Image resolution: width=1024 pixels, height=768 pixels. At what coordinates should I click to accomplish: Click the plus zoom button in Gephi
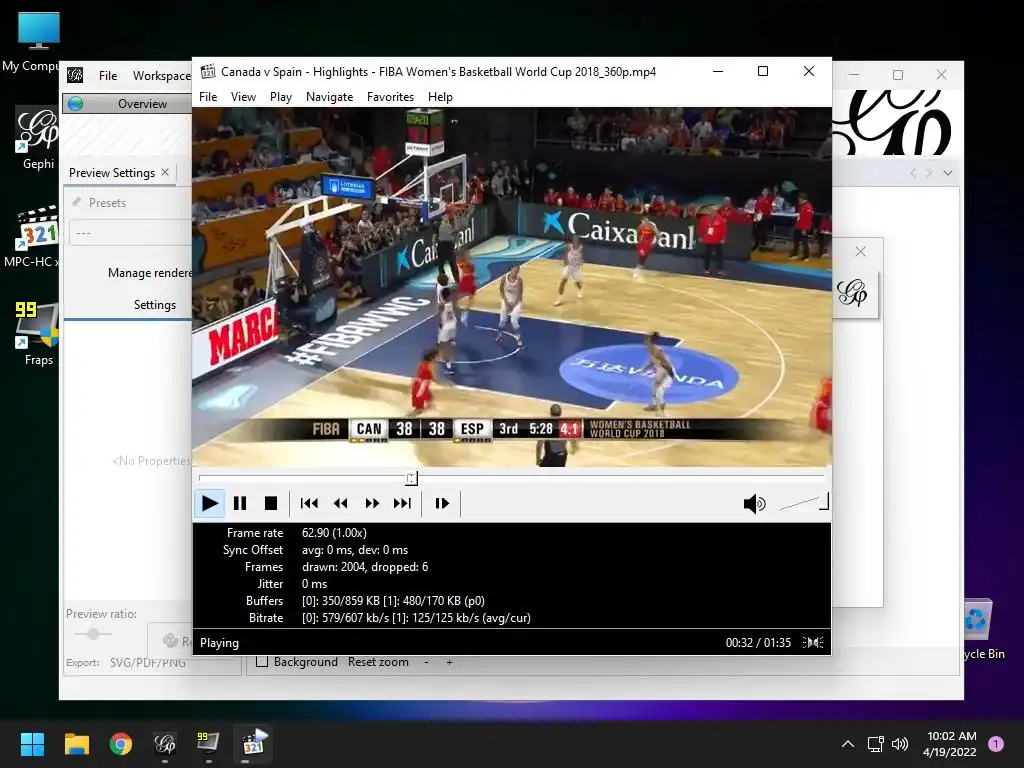pyautogui.click(x=449, y=662)
